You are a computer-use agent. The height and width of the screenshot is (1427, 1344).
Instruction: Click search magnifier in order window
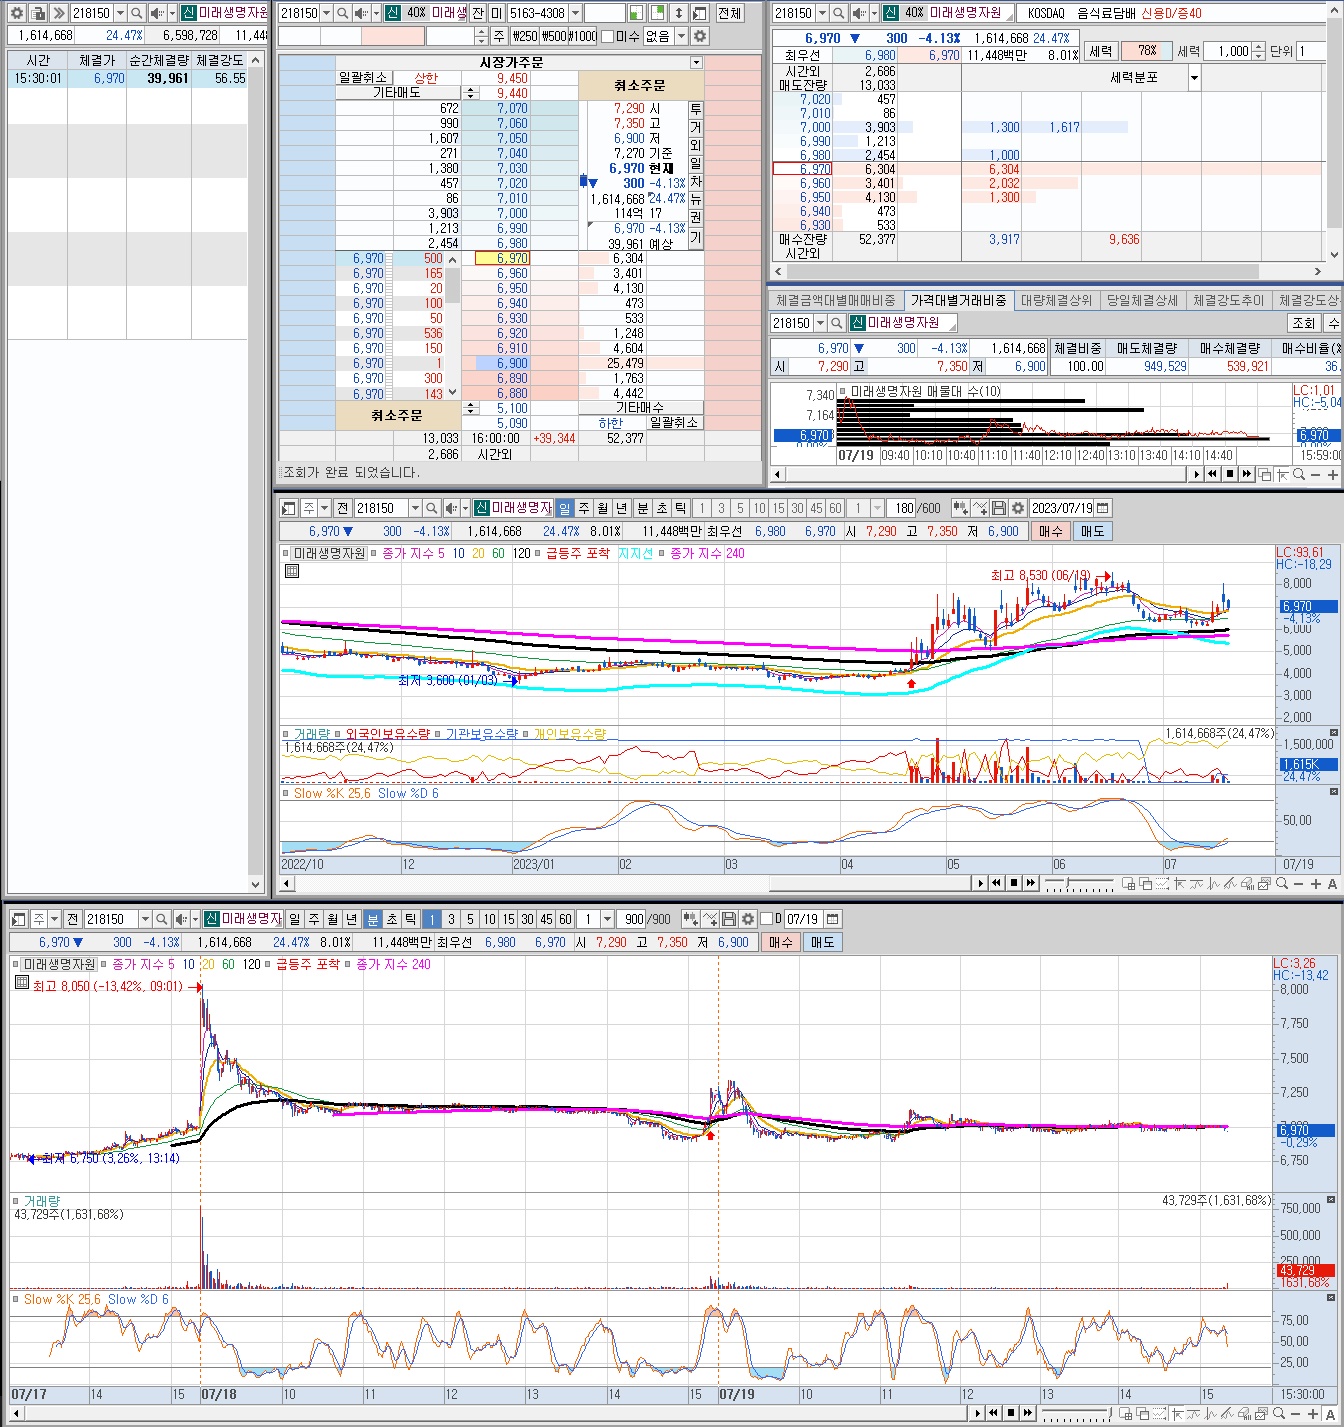tap(343, 13)
